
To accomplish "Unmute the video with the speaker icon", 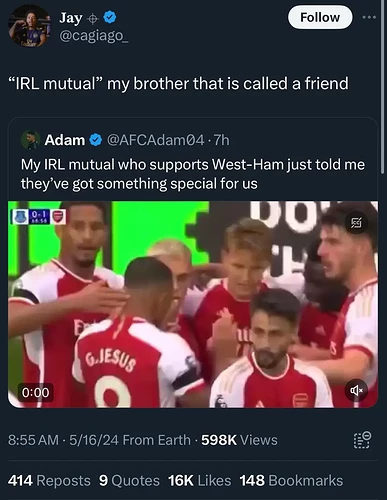I will (x=356, y=389).
